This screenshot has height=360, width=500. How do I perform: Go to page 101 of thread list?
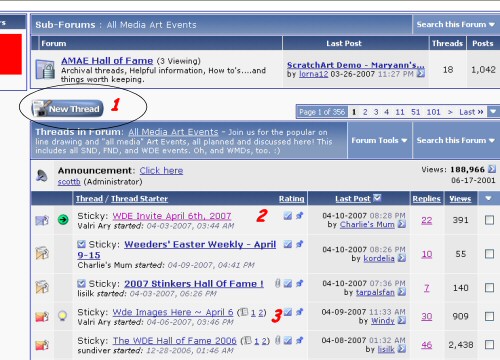pos(433,112)
